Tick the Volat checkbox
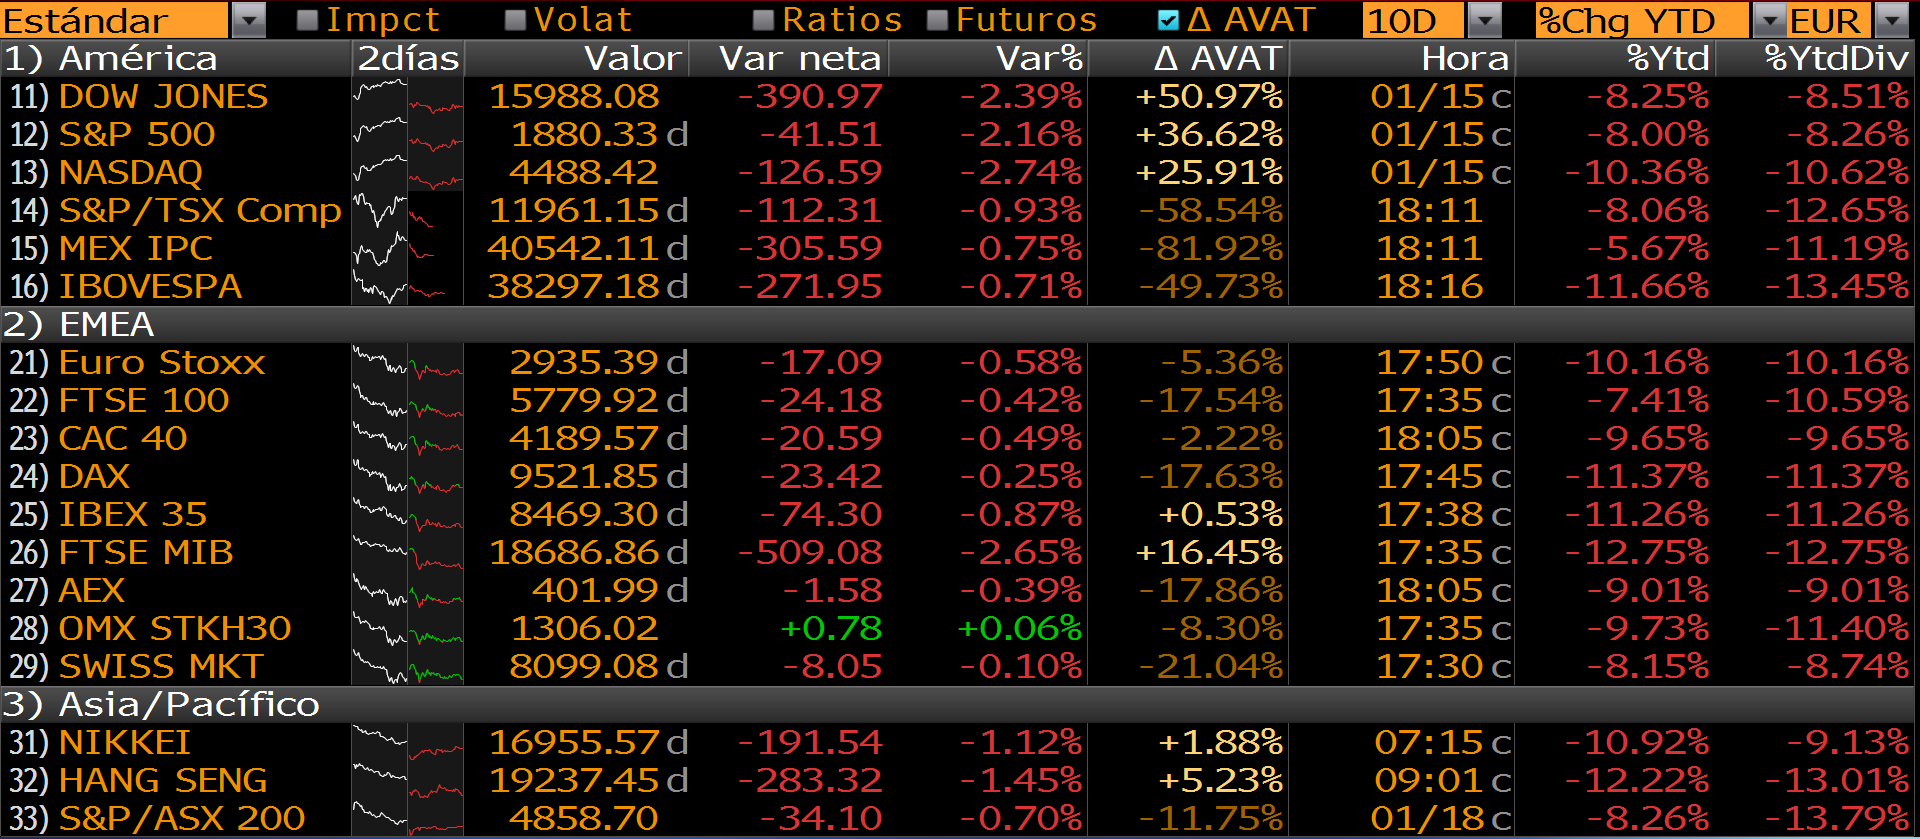This screenshot has width=1920, height=839. click(516, 20)
